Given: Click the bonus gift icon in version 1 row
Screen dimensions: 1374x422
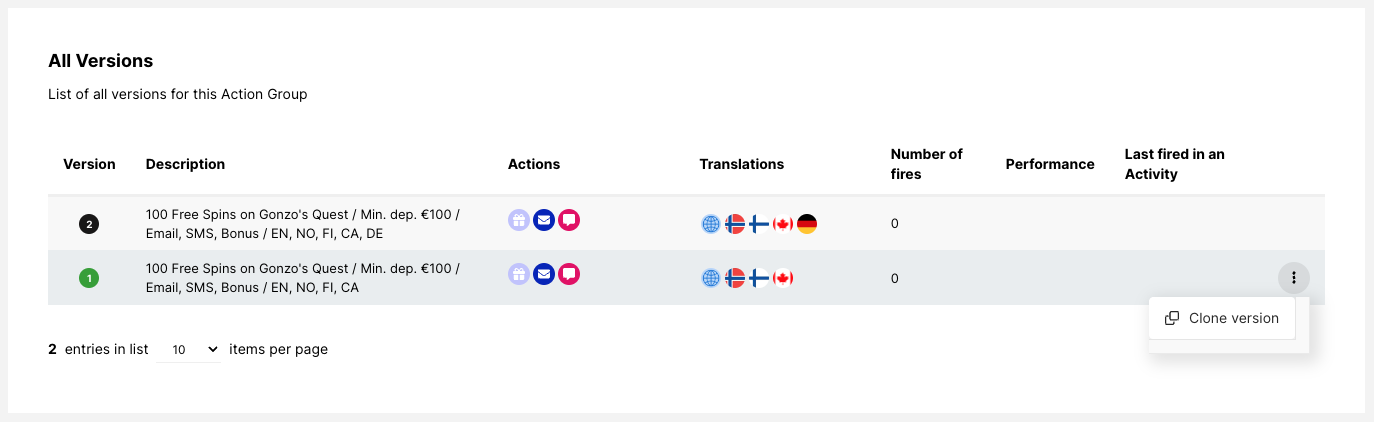Looking at the screenshot, I should [x=518, y=274].
